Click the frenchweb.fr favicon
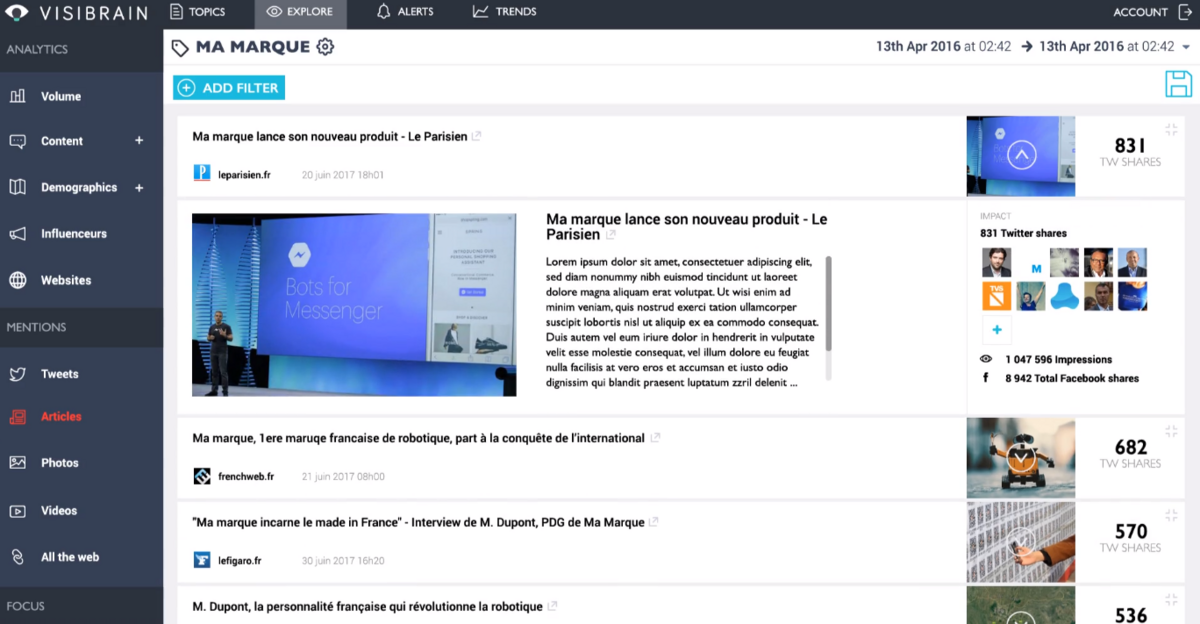This screenshot has height=624, width=1200. pos(201,476)
